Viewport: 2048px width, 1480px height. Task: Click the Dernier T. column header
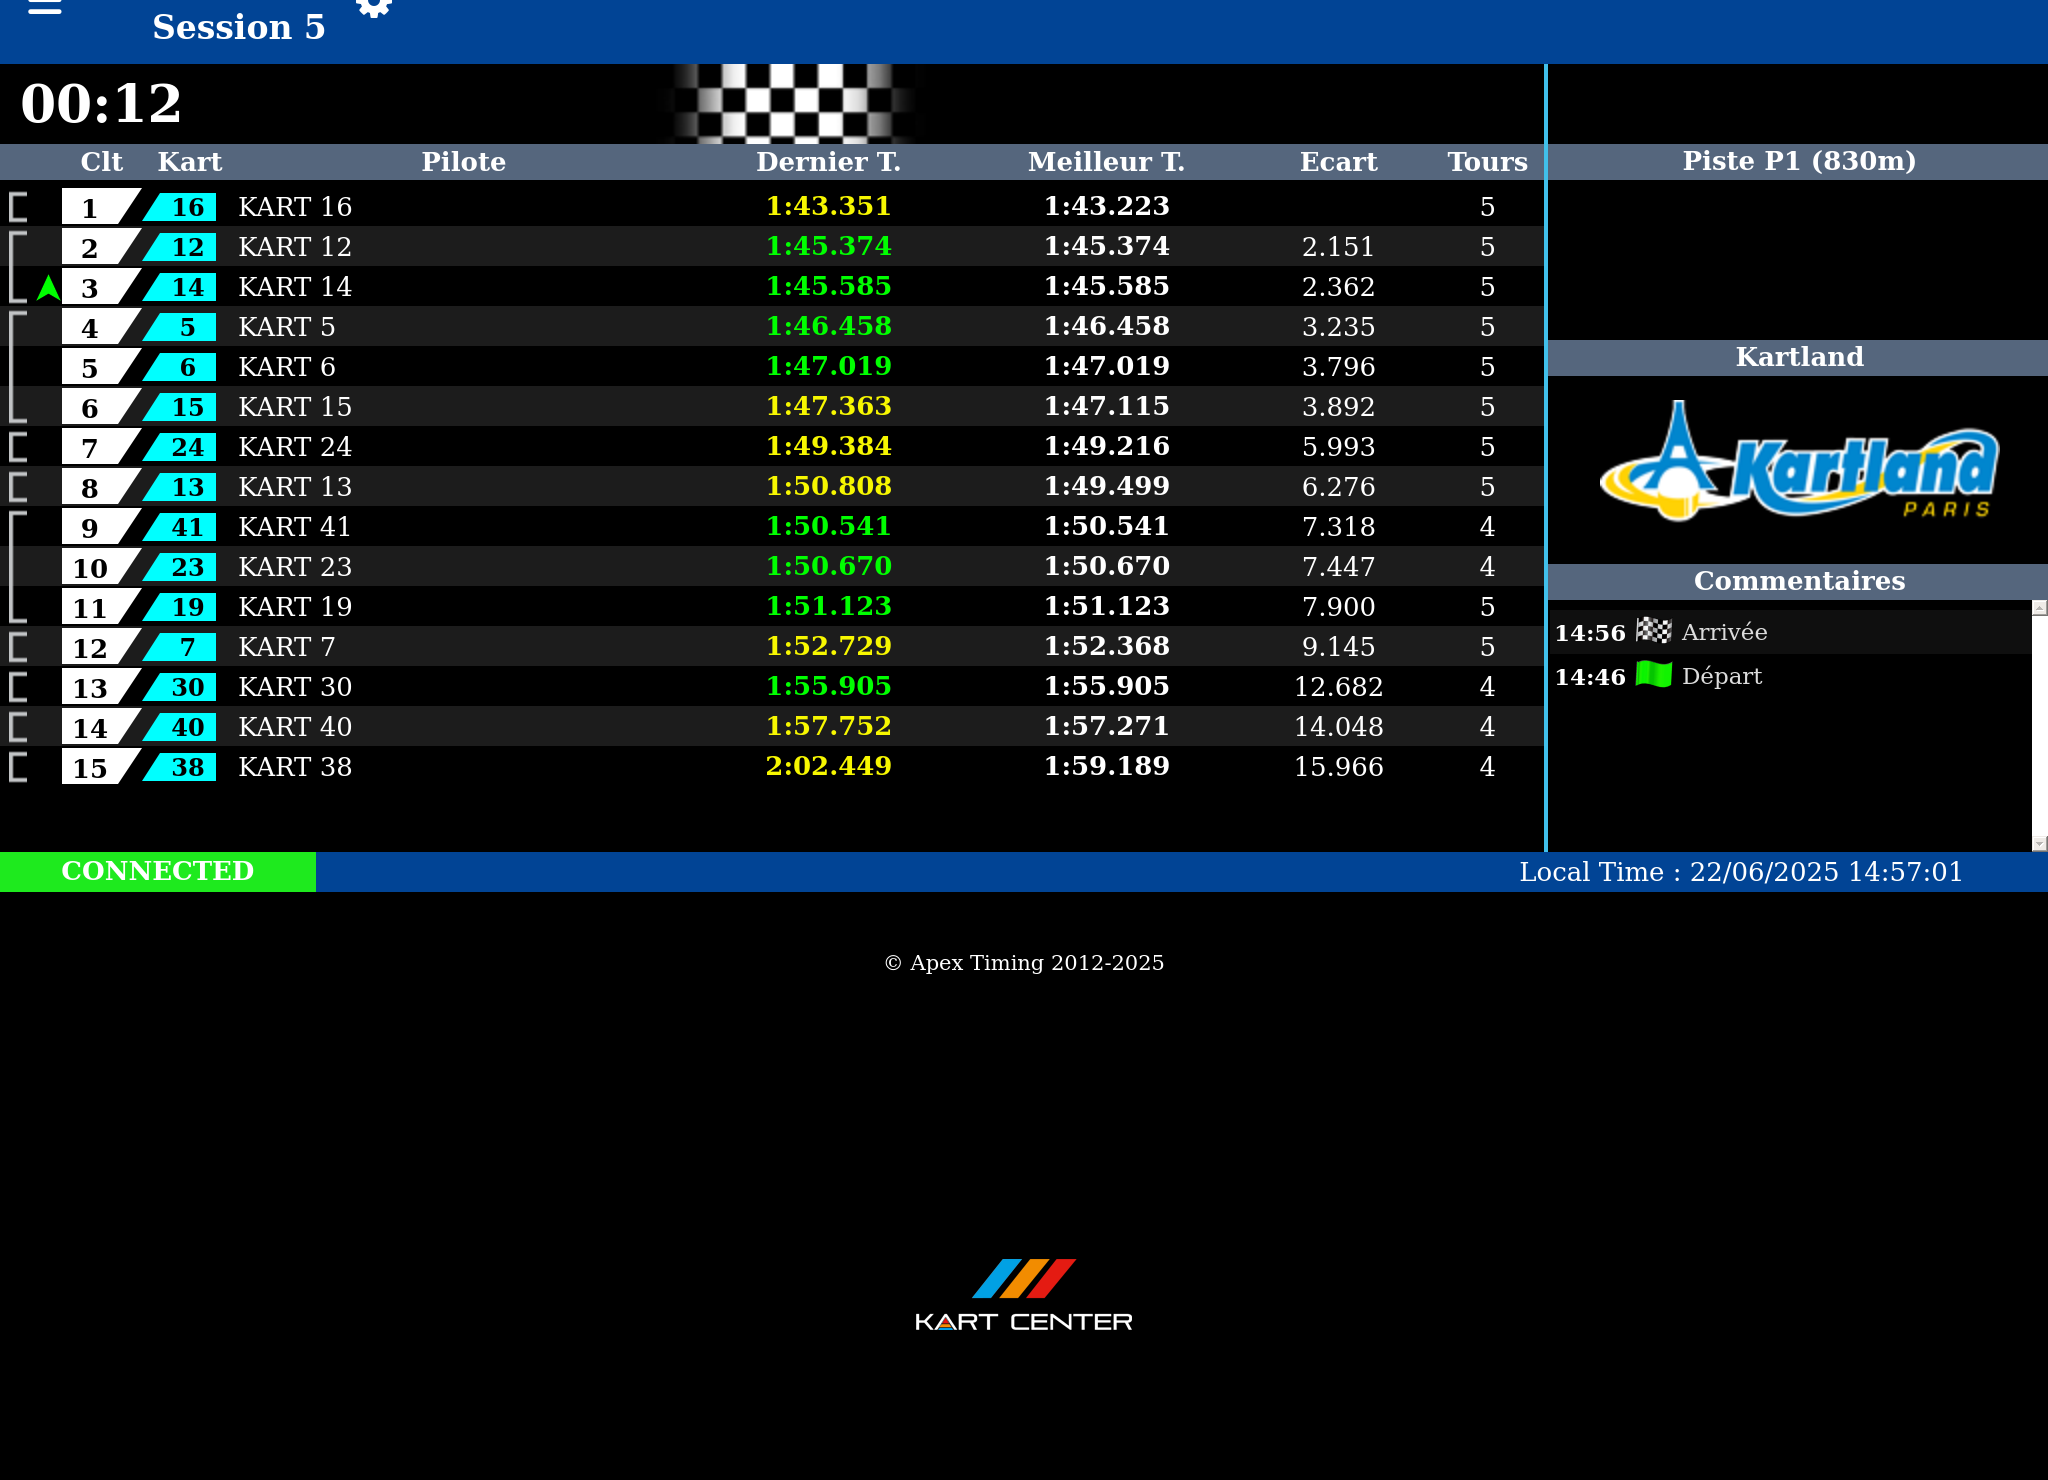(828, 162)
